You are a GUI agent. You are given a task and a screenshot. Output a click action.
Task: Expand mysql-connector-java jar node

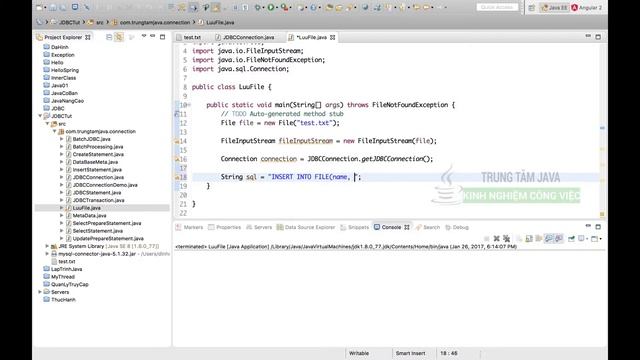click(x=47, y=254)
